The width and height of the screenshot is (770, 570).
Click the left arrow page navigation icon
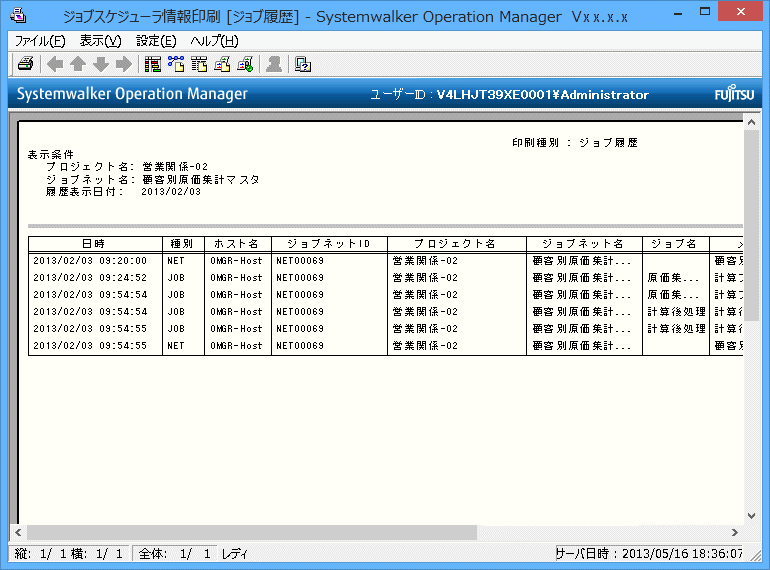point(55,64)
